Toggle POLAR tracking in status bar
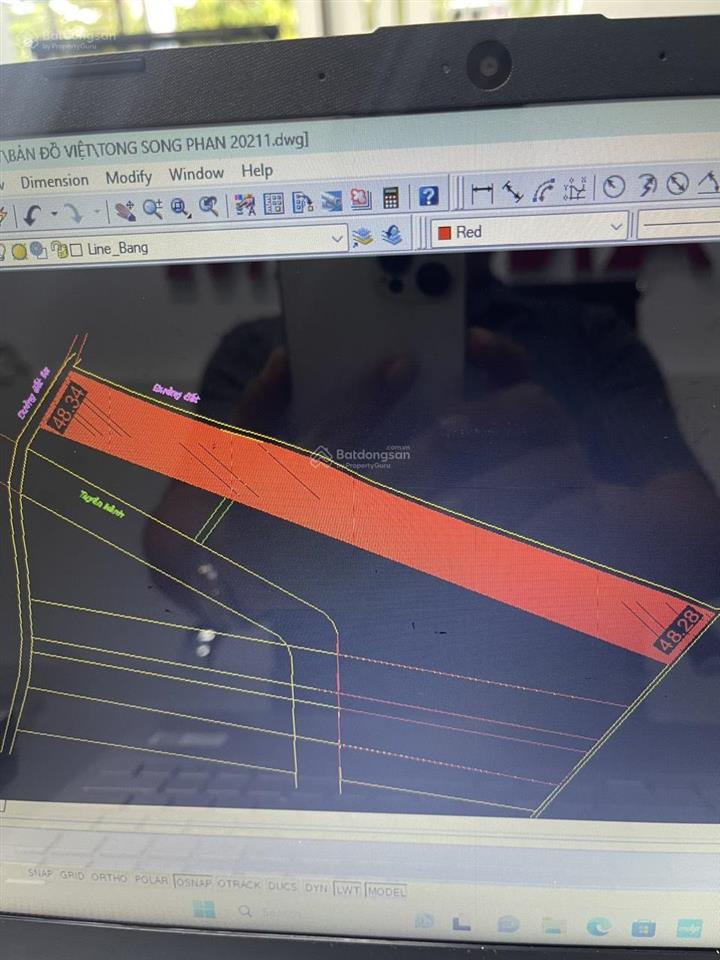Image resolution: width=720 pixels, height=960 pixels. (x=151, y=879)
